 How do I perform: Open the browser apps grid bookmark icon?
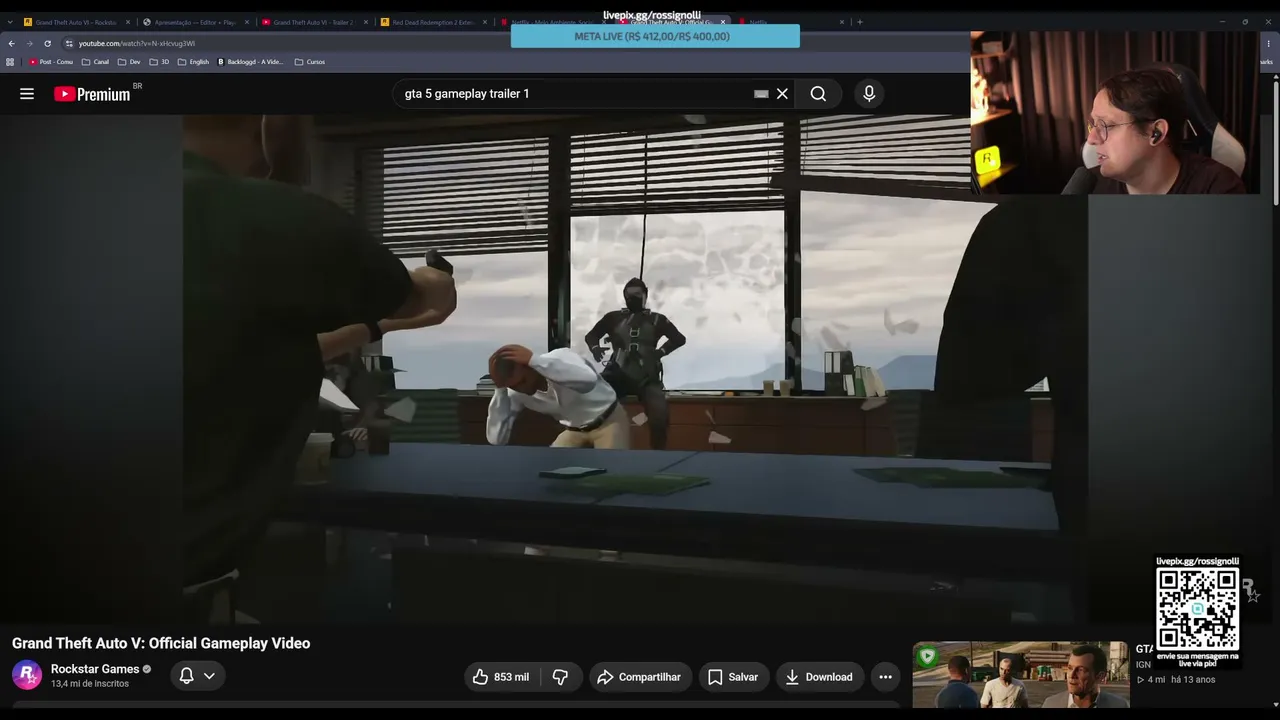coord(10,62)
